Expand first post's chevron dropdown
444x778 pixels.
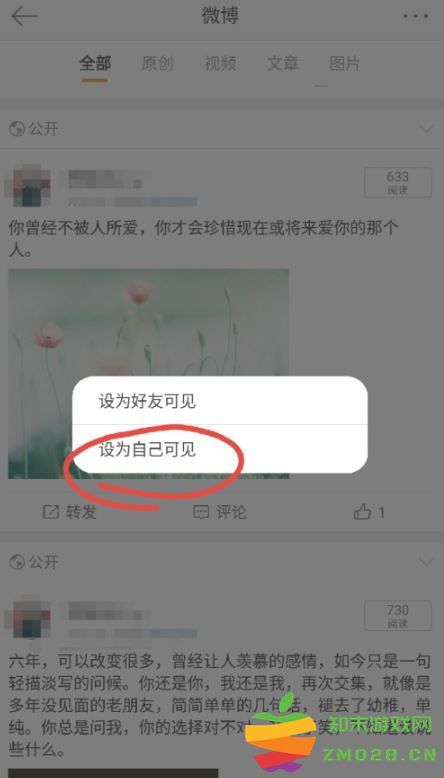click(x=426, y=130)
